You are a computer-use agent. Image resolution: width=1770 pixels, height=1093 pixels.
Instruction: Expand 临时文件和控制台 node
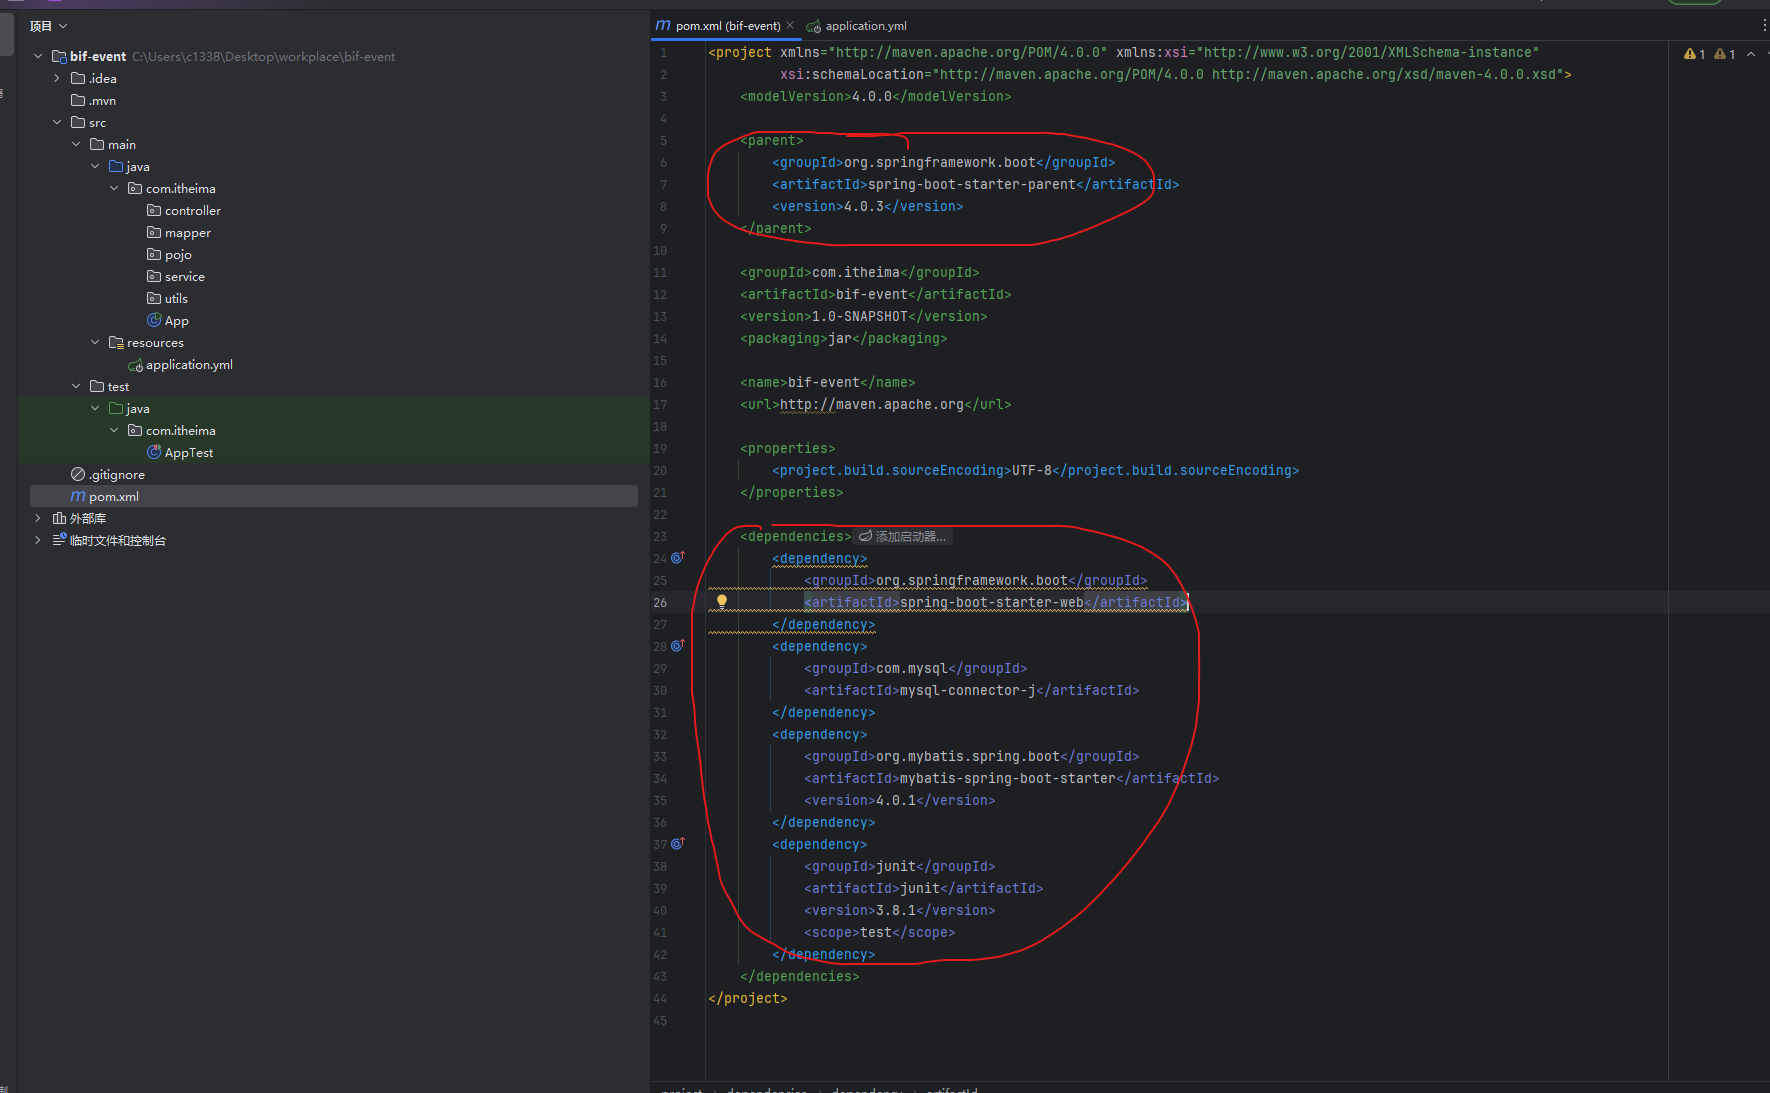coord(38,541)
